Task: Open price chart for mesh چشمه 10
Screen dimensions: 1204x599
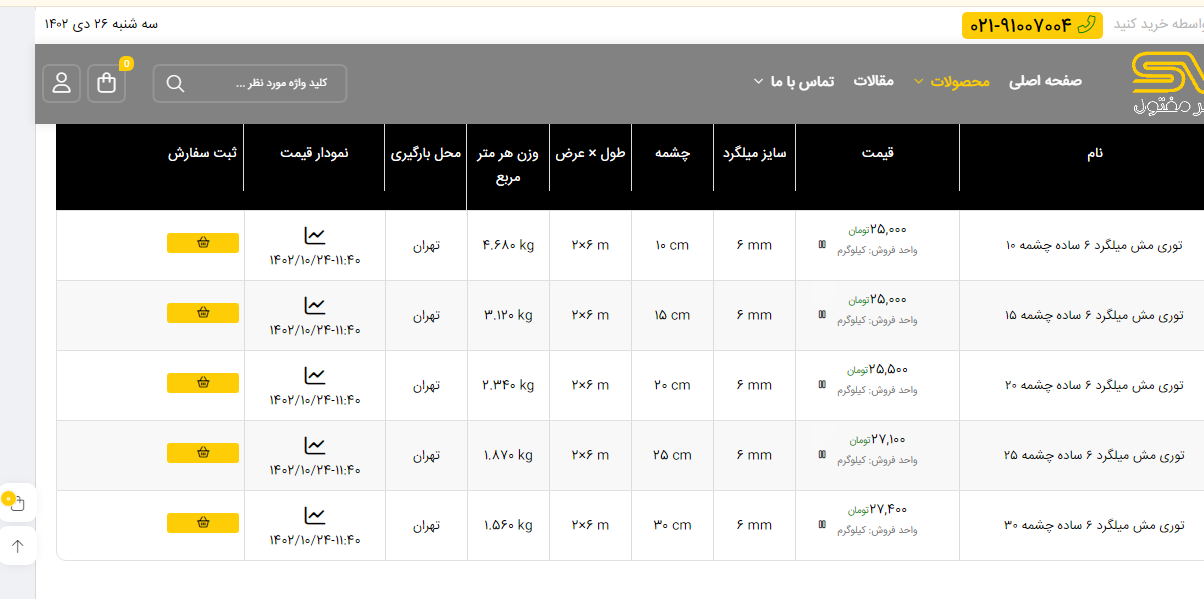Action: [315, 236]
